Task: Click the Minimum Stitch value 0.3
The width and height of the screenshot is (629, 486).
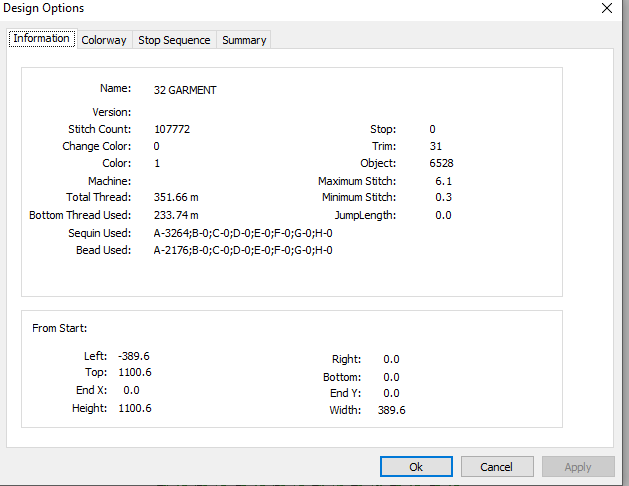Action: point(443,197)
